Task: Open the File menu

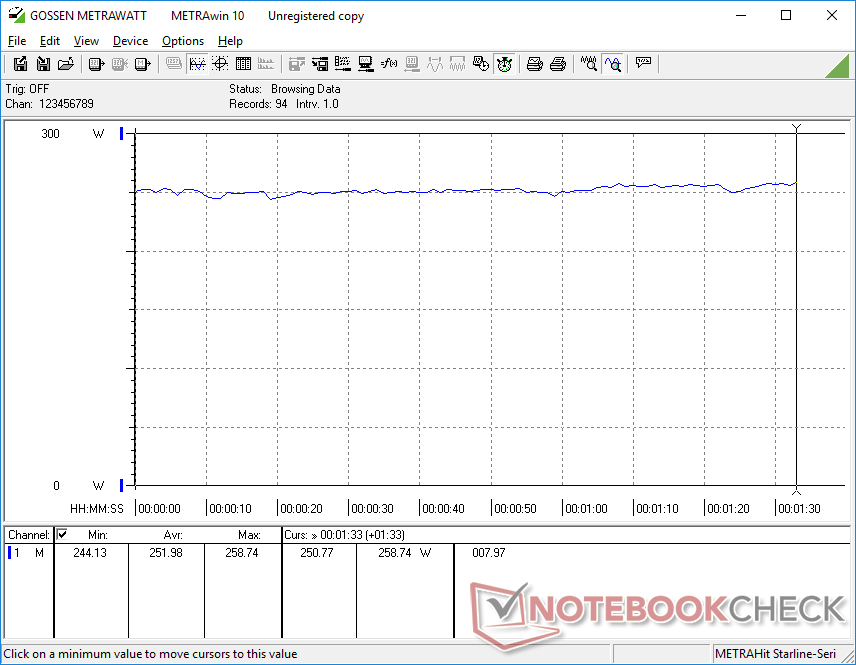Action: (x=17, y=41)
